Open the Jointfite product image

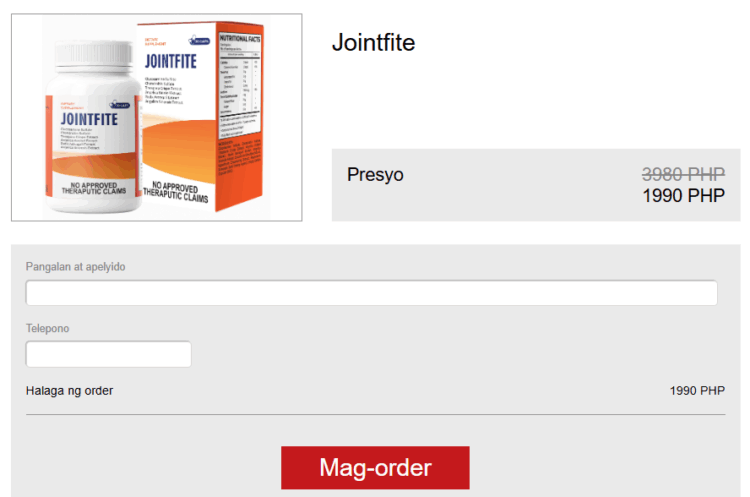tap(156, 117)
